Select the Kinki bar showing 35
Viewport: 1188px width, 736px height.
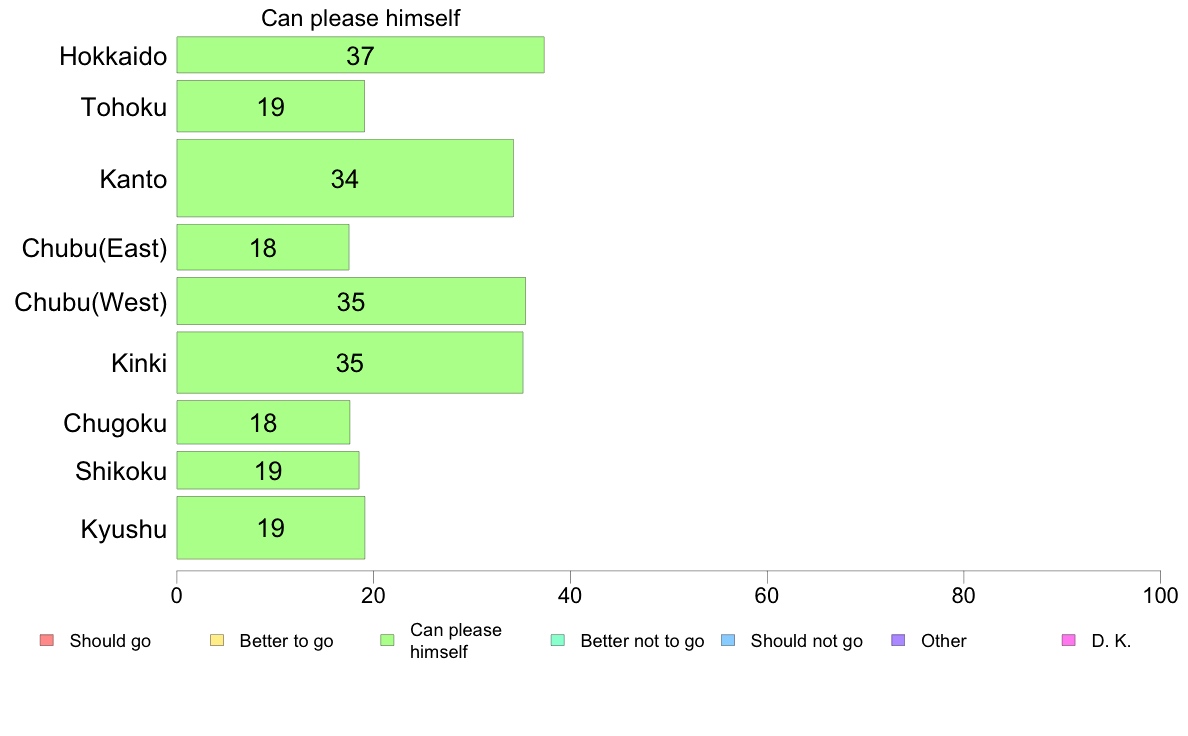350,362
